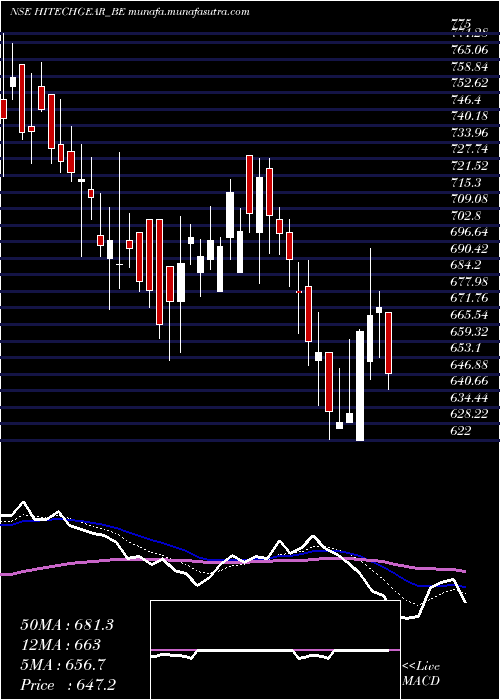Click the 684.2 price axis label
Image resolution: width=500 pixels, height=700 pixels.
point(467,265)
